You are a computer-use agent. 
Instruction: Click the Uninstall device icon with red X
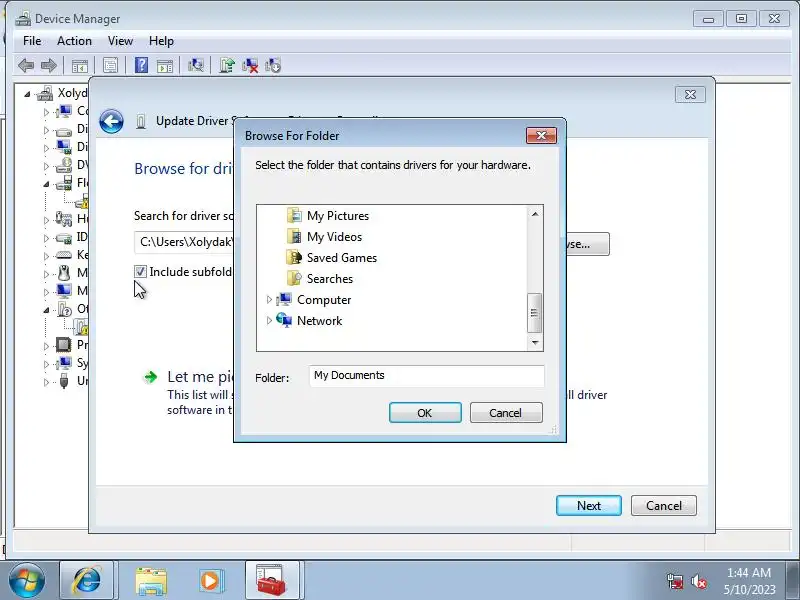click(250, 65)
